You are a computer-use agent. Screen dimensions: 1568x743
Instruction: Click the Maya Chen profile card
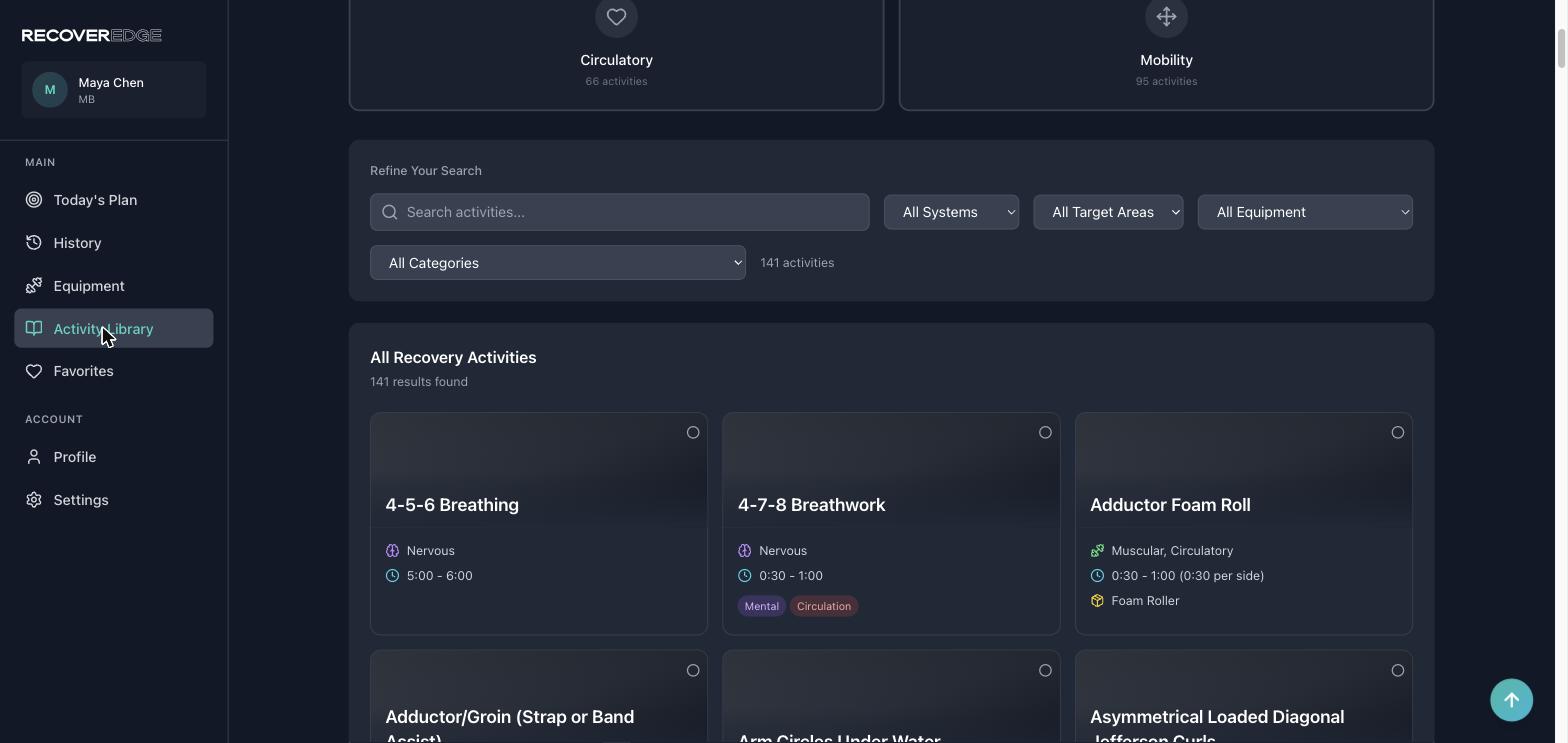[x=114, y=90]
